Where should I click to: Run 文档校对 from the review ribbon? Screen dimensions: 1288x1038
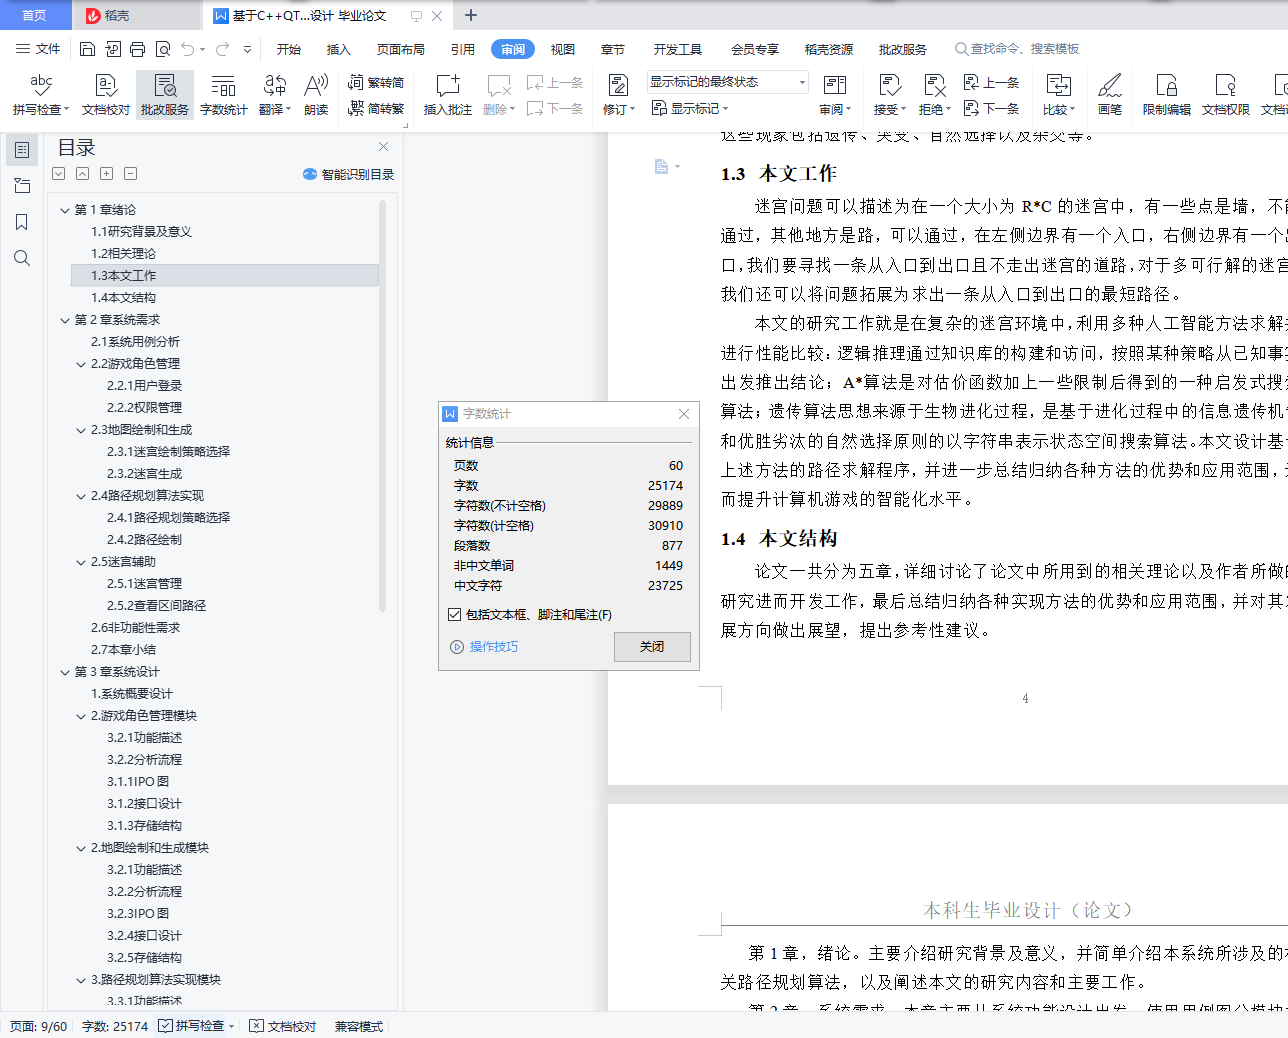[x=106, y=95]
